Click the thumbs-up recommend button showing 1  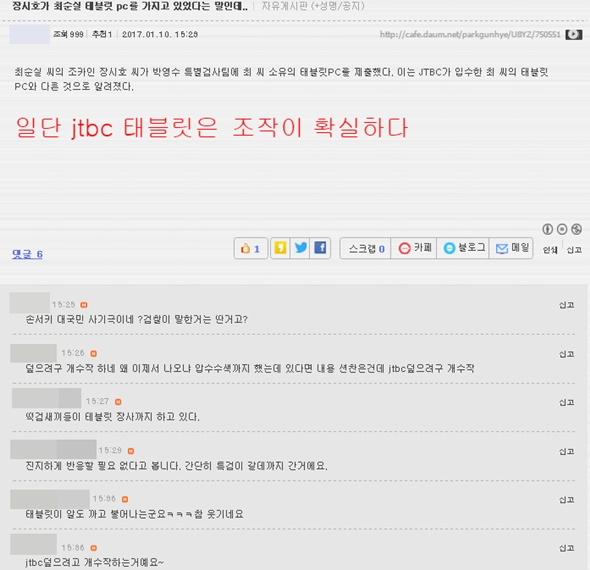pyautogui.click(x=251, y=248)
